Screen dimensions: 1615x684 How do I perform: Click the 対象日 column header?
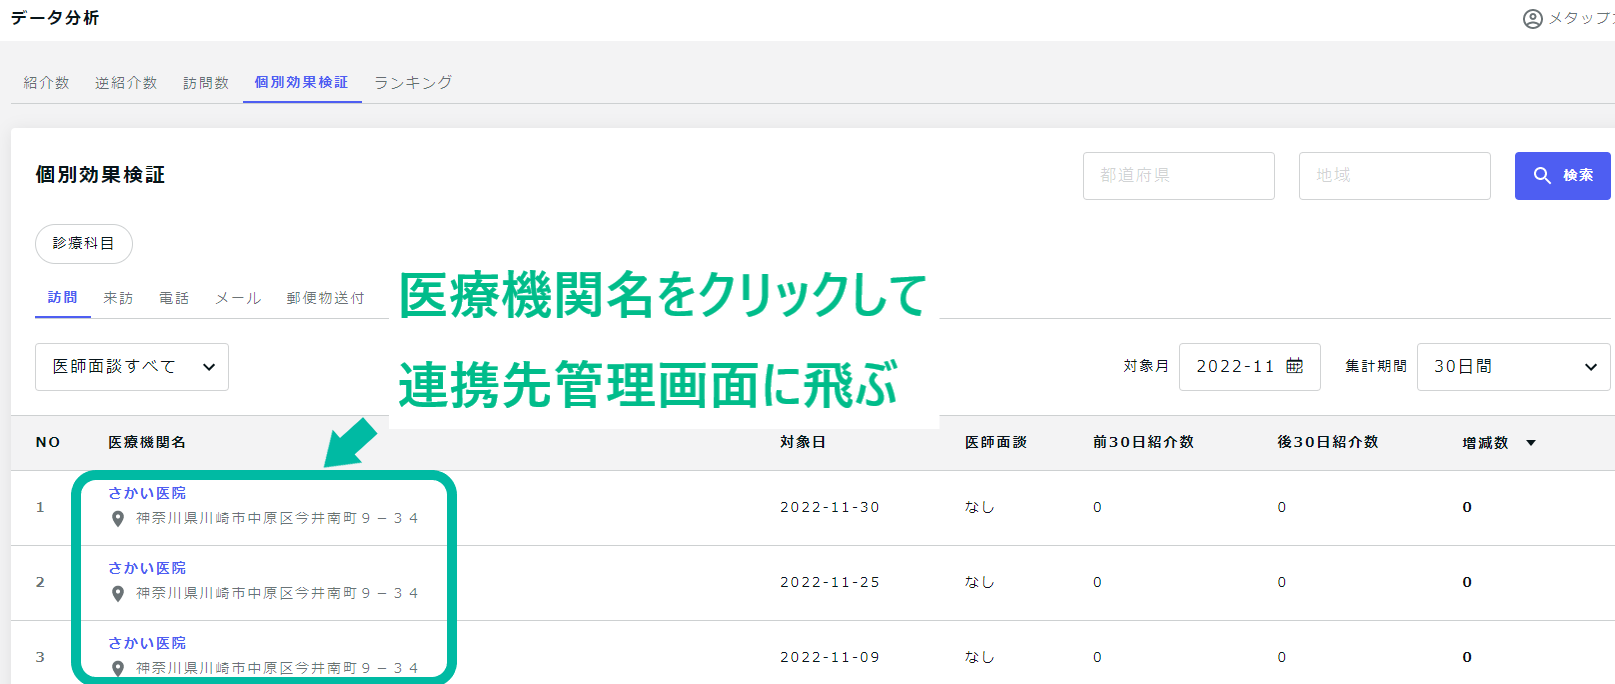pyautogui.click(x=803, y=442)
